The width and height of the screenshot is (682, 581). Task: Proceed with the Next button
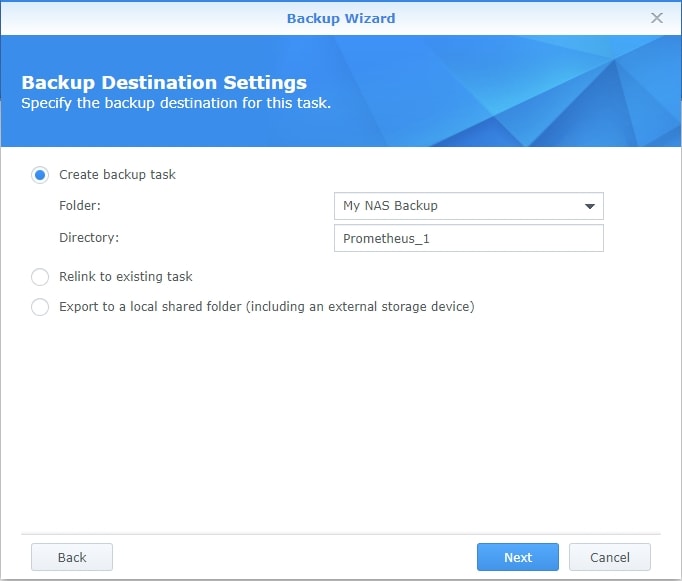click(518, 557)
